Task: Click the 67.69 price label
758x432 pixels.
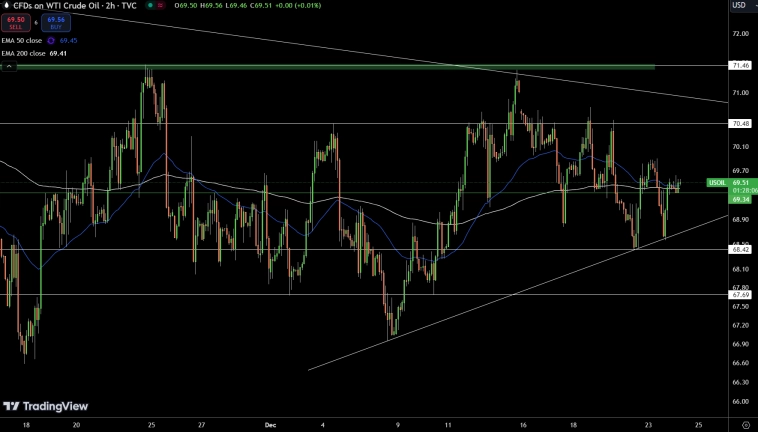Action: [741, 295]
